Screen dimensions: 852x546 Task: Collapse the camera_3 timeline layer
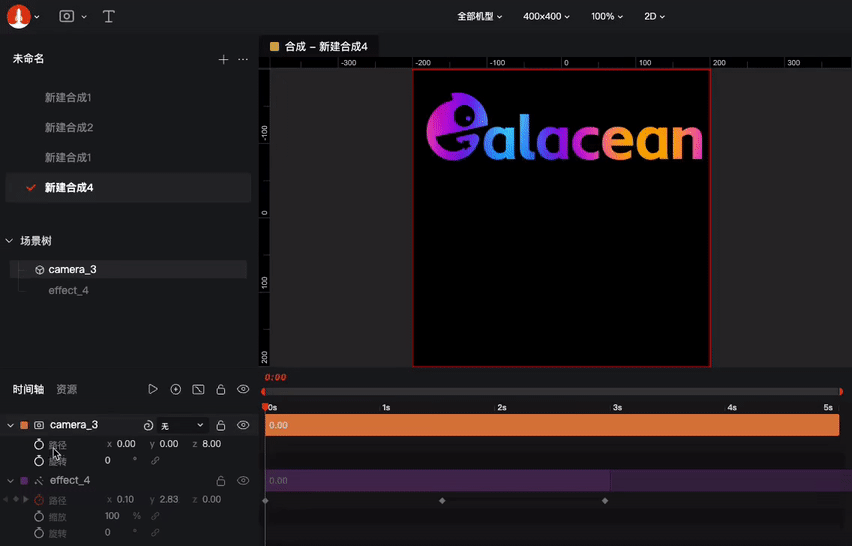tap(10, 425)
